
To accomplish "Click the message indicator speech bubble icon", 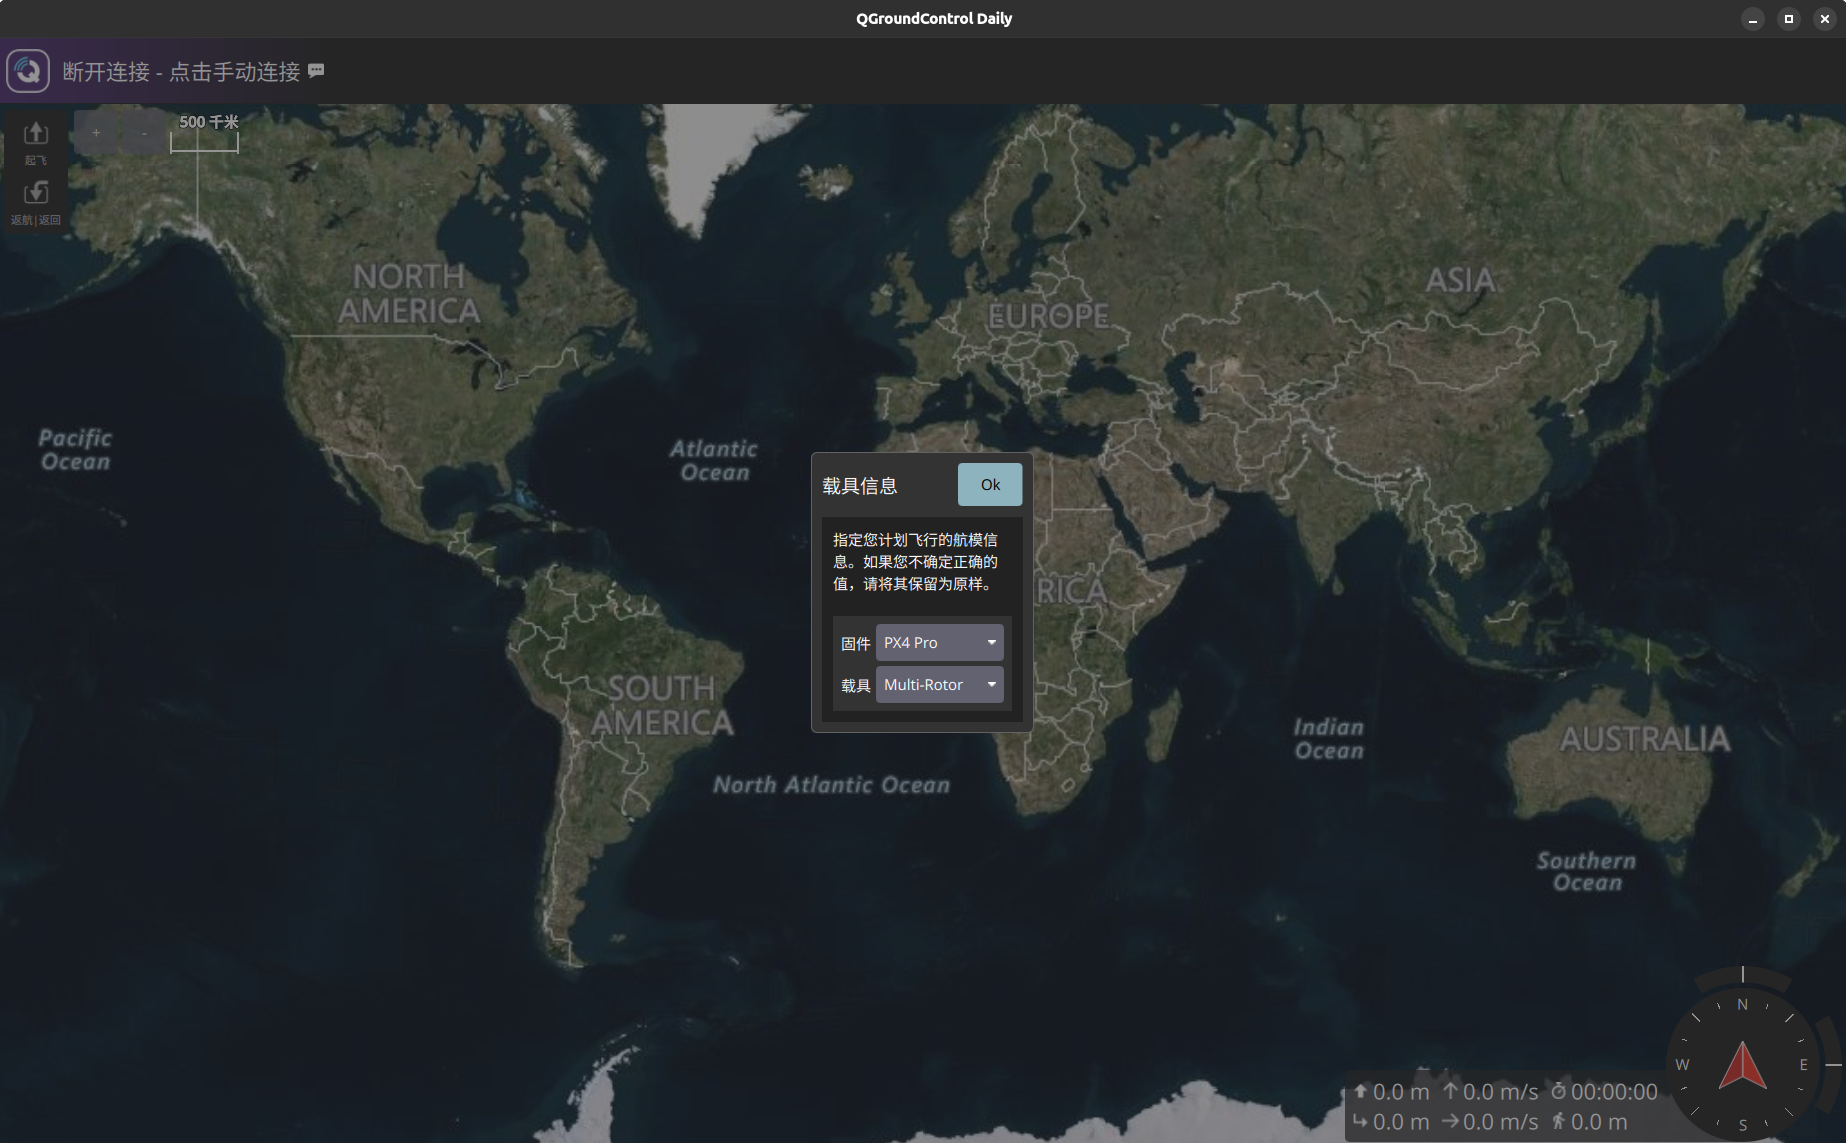I will [x=316, y=70].
